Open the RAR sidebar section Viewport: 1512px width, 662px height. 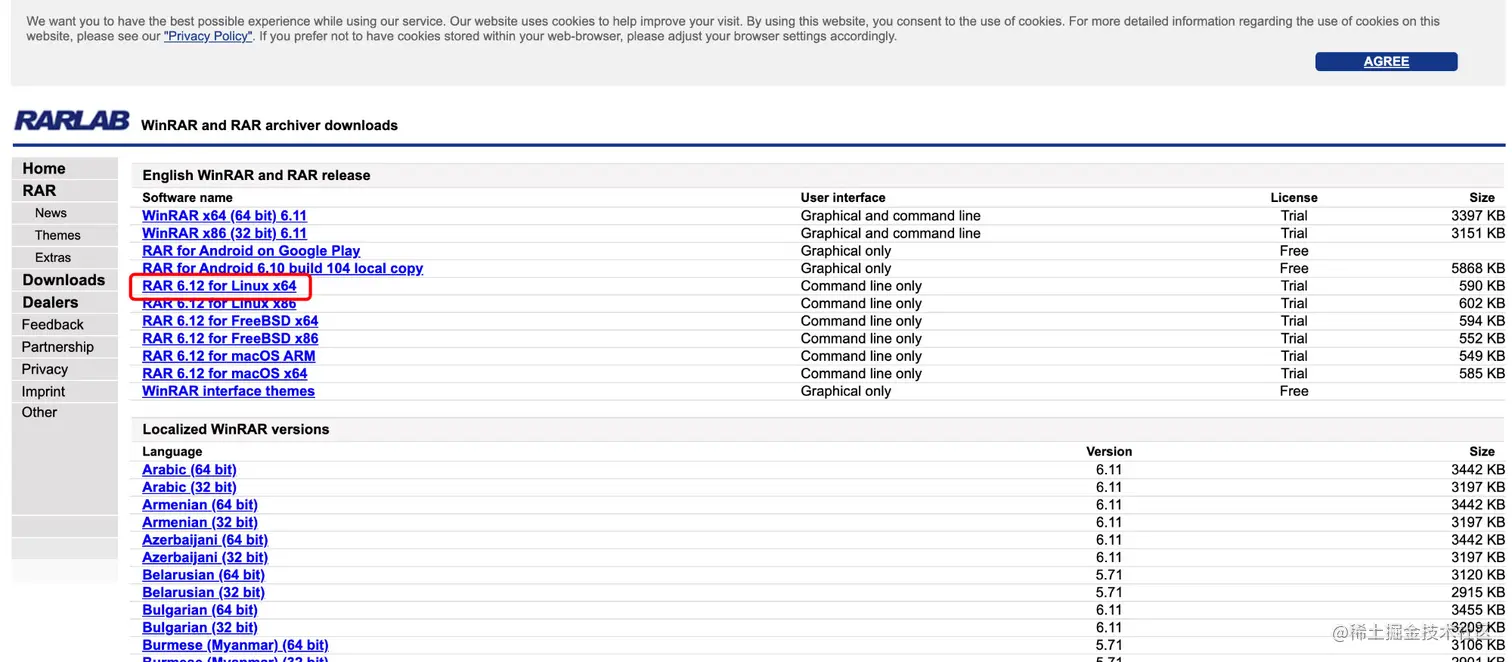pyautogui.click(x=39, y=190)
